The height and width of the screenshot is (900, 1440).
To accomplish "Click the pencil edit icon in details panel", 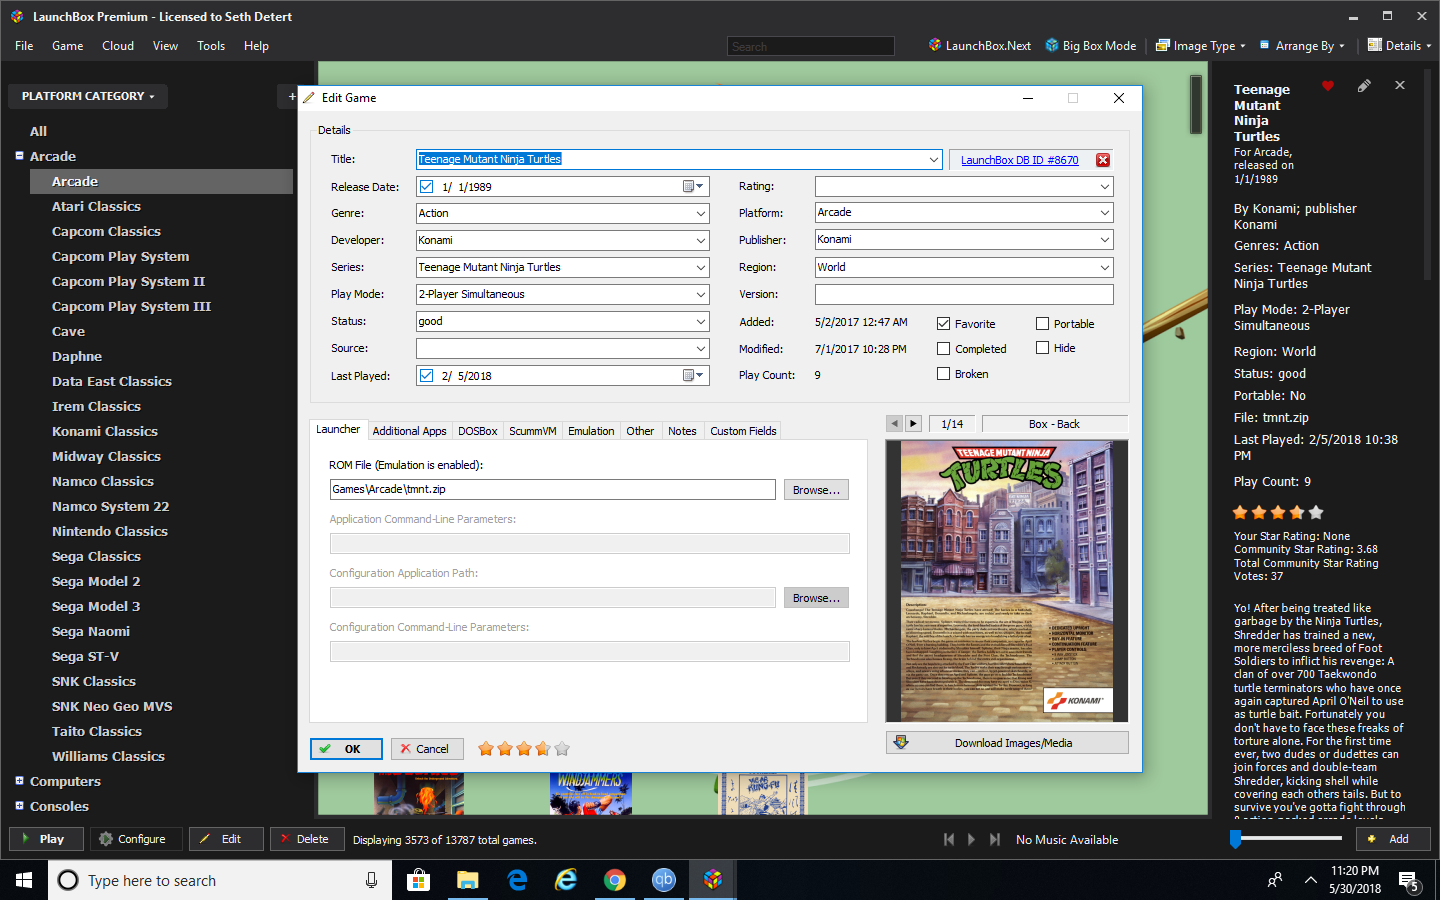I will pyautogui.click(x=1364, y=86).
